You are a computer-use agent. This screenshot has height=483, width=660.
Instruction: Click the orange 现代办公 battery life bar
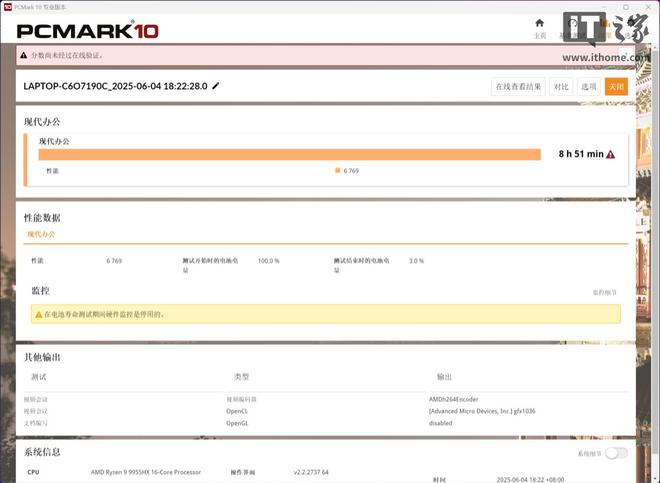290,155
